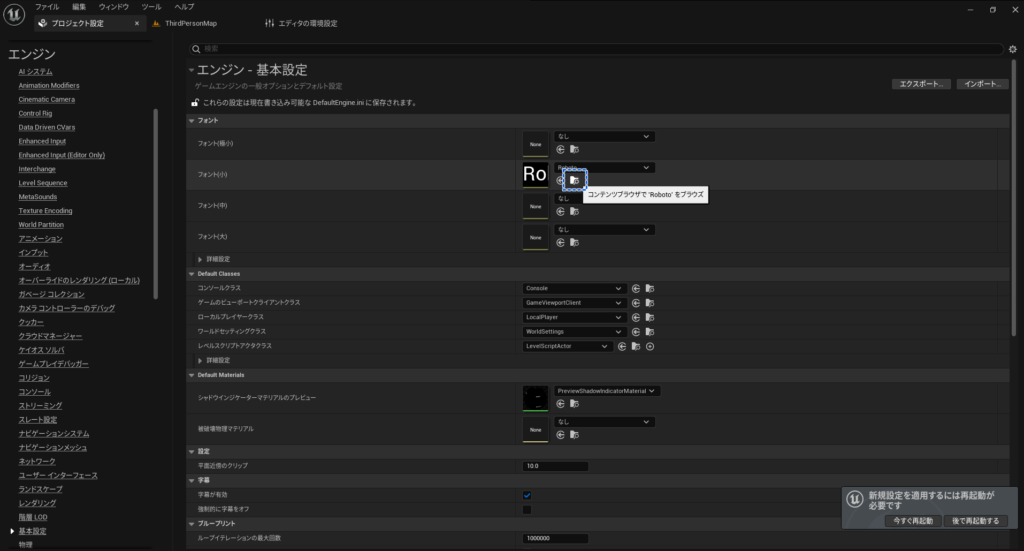This screenshot has height=551, width=1024.
Task: Open AI システム settings category
Action: 35,72
